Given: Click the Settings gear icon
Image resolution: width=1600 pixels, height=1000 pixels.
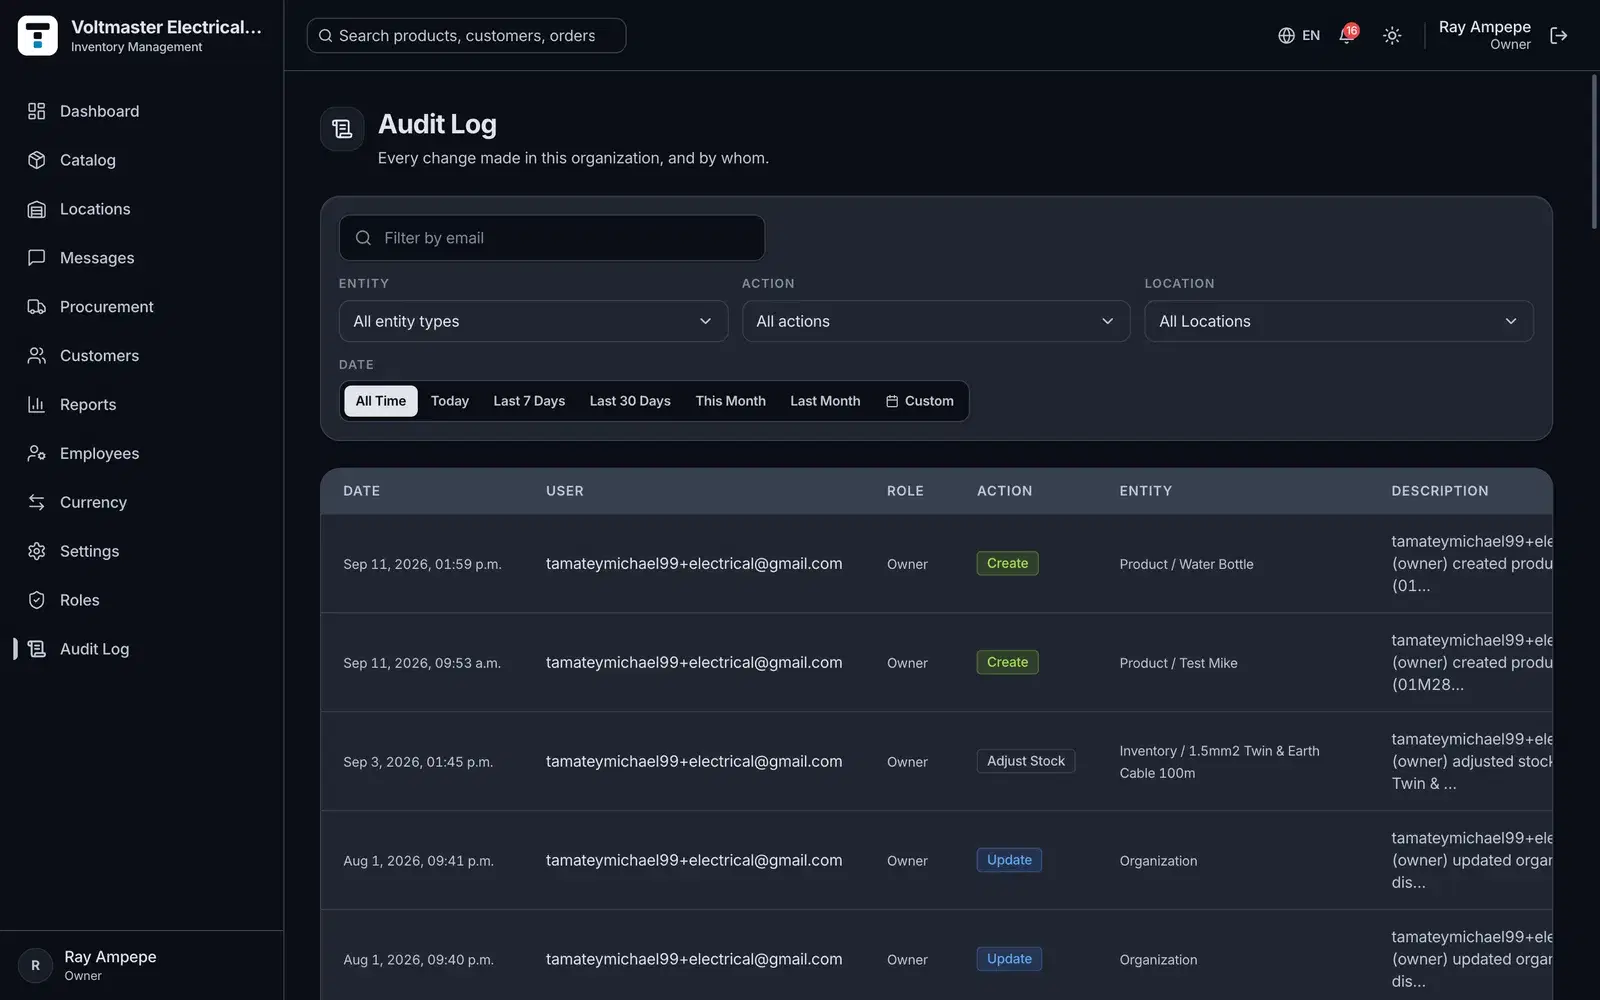Looking at the screenshot, I should coord(37,551).
